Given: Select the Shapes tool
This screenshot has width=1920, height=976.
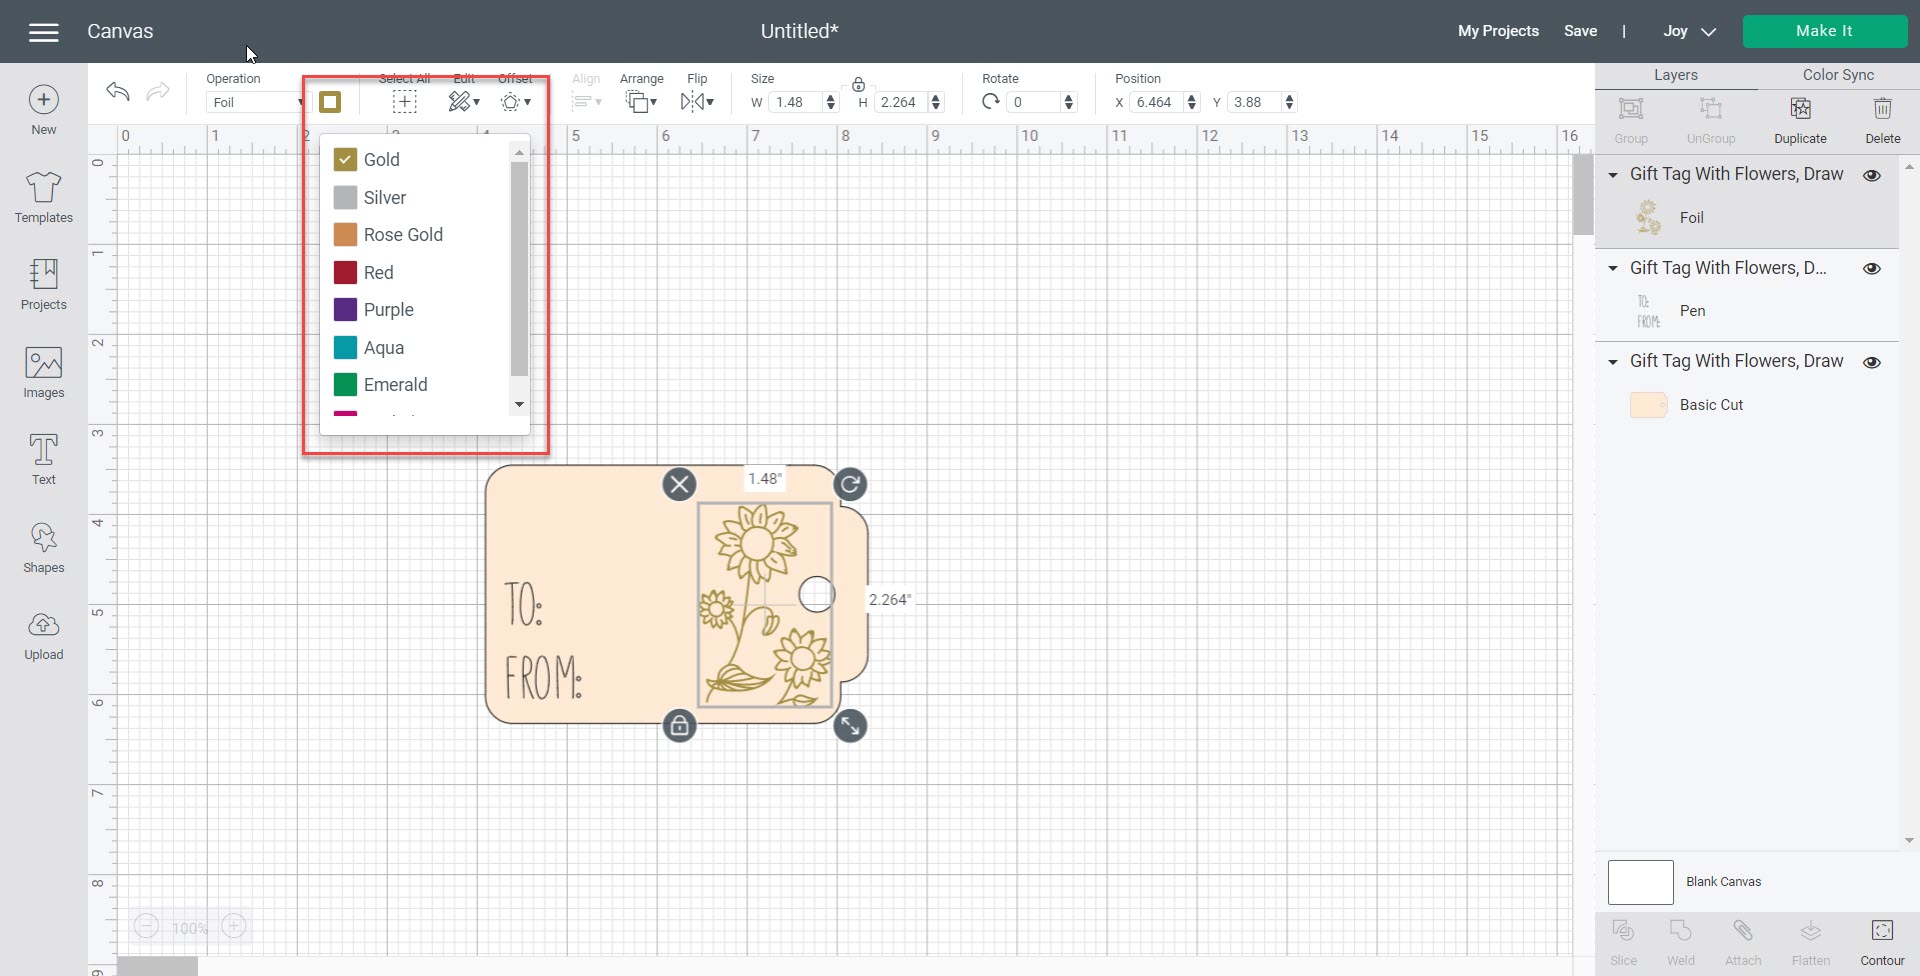Looking at the screenshot, I should click(x=43, y=548).
